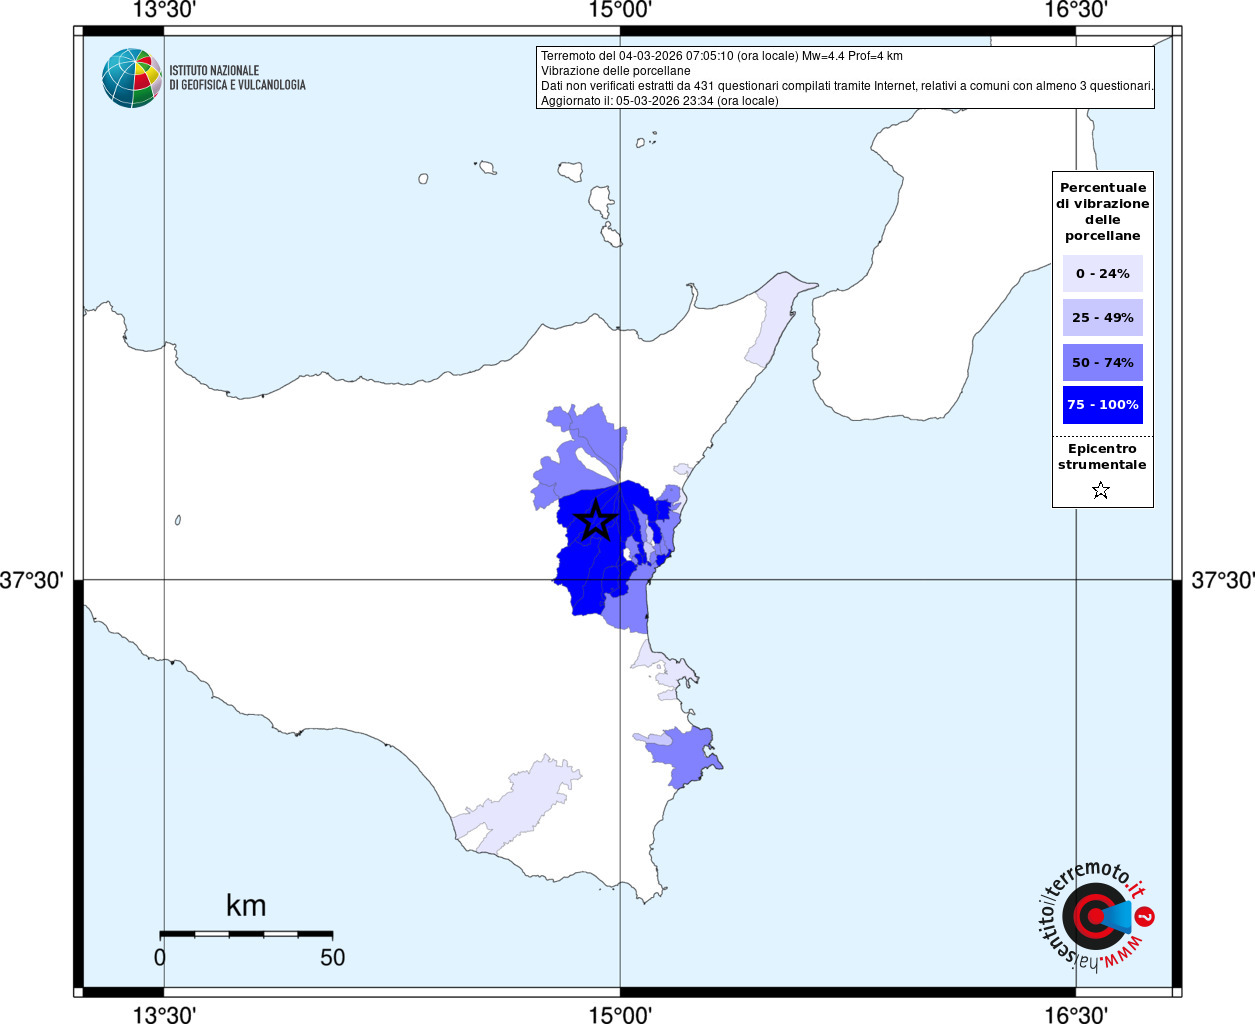Click the legend title 'Percentuale di vibrazione delle porcellane'

coord(1103,211)
